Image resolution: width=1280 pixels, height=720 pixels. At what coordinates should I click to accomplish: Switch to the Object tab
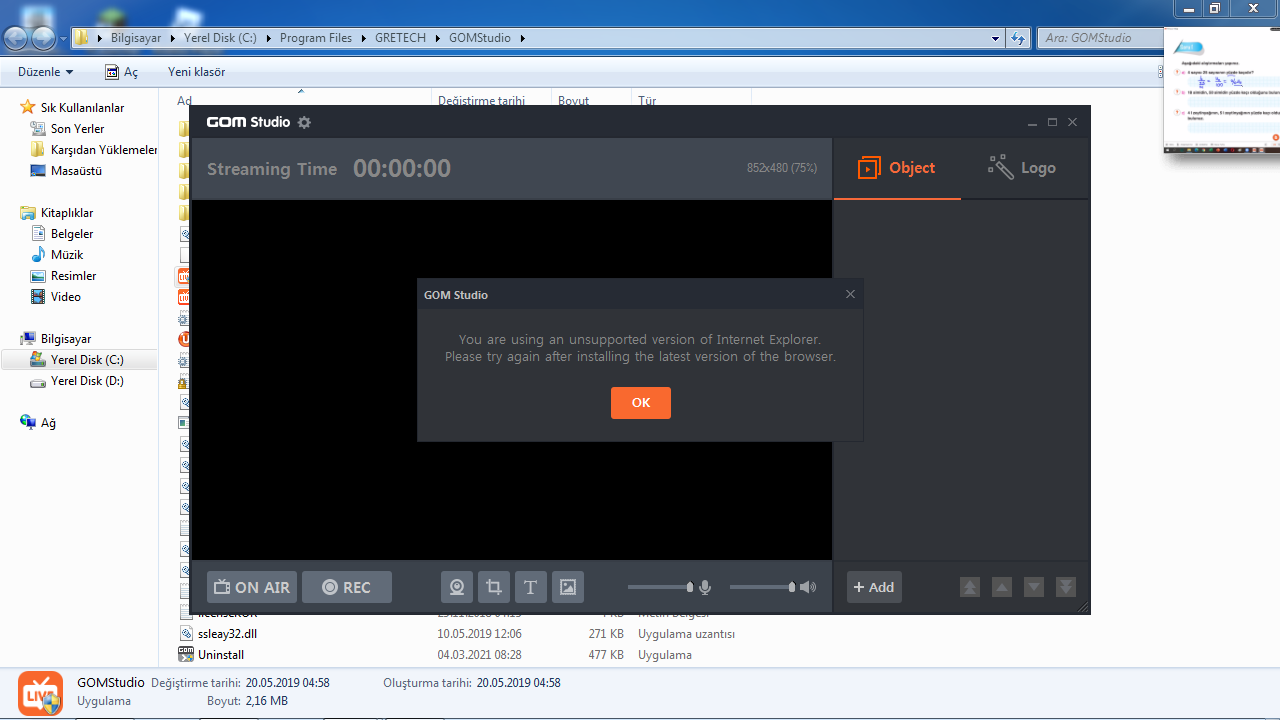(897, 168)
